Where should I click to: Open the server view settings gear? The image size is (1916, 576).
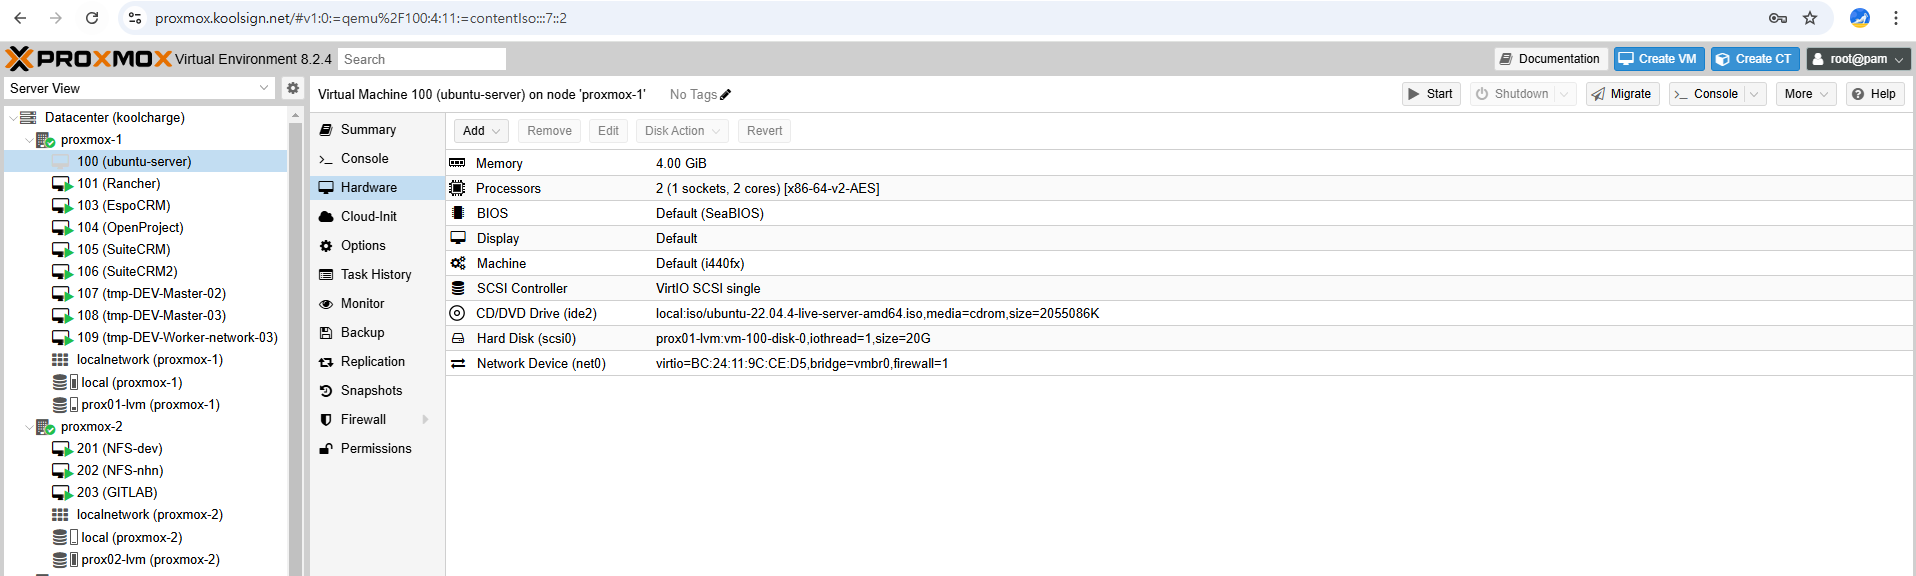(293, 88)
